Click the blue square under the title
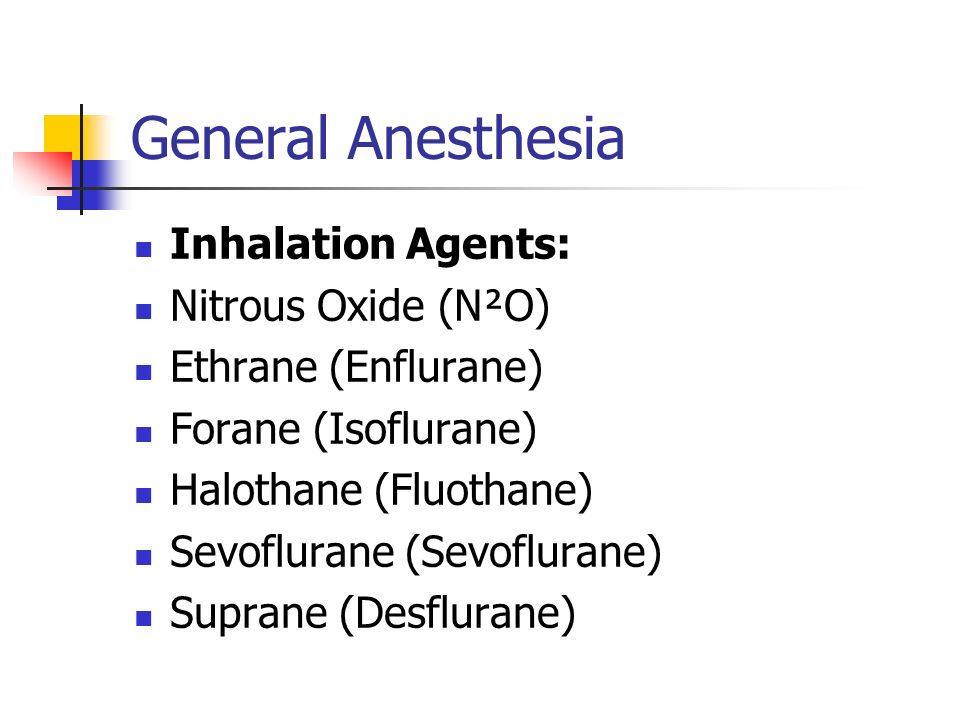Screen dimensions: 960x720 click(92, 185)
